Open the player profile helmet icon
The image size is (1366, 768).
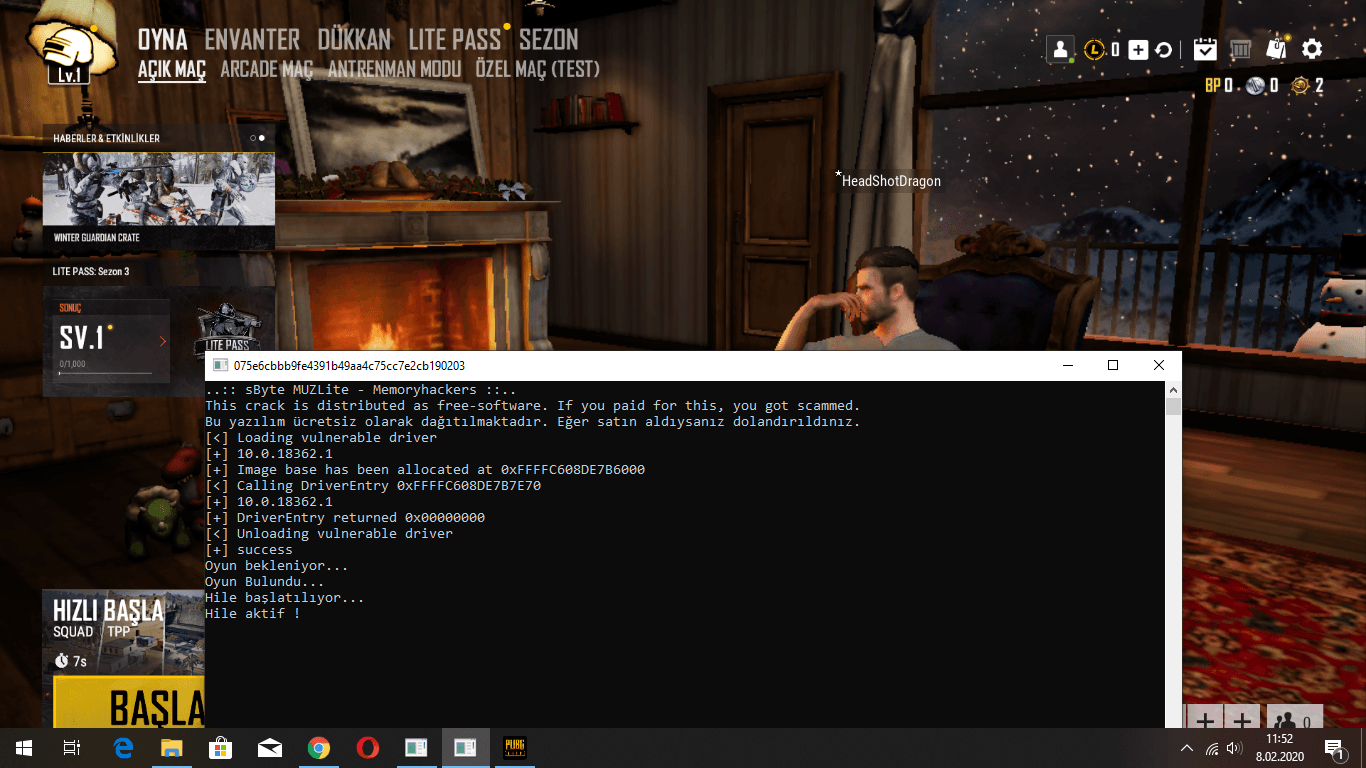68,46
